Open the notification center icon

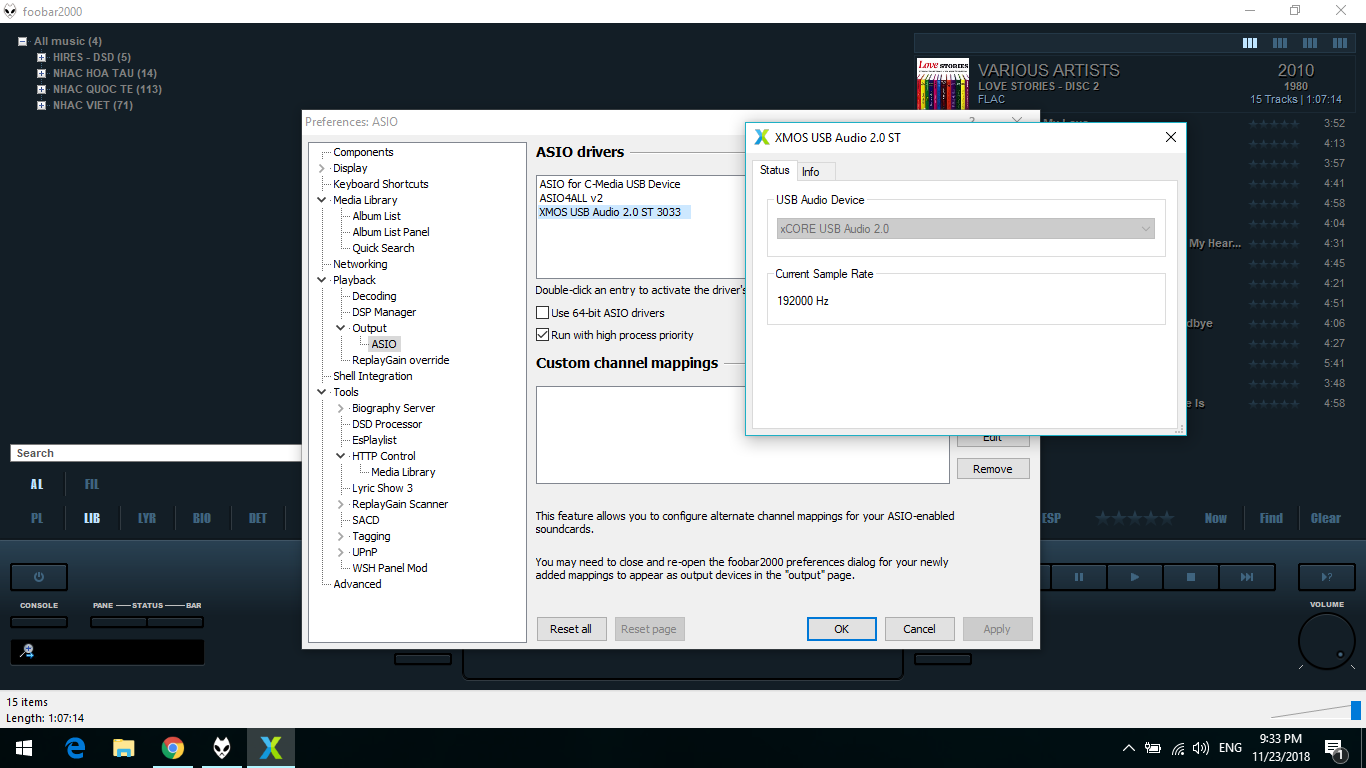(x=1334, y=748)
